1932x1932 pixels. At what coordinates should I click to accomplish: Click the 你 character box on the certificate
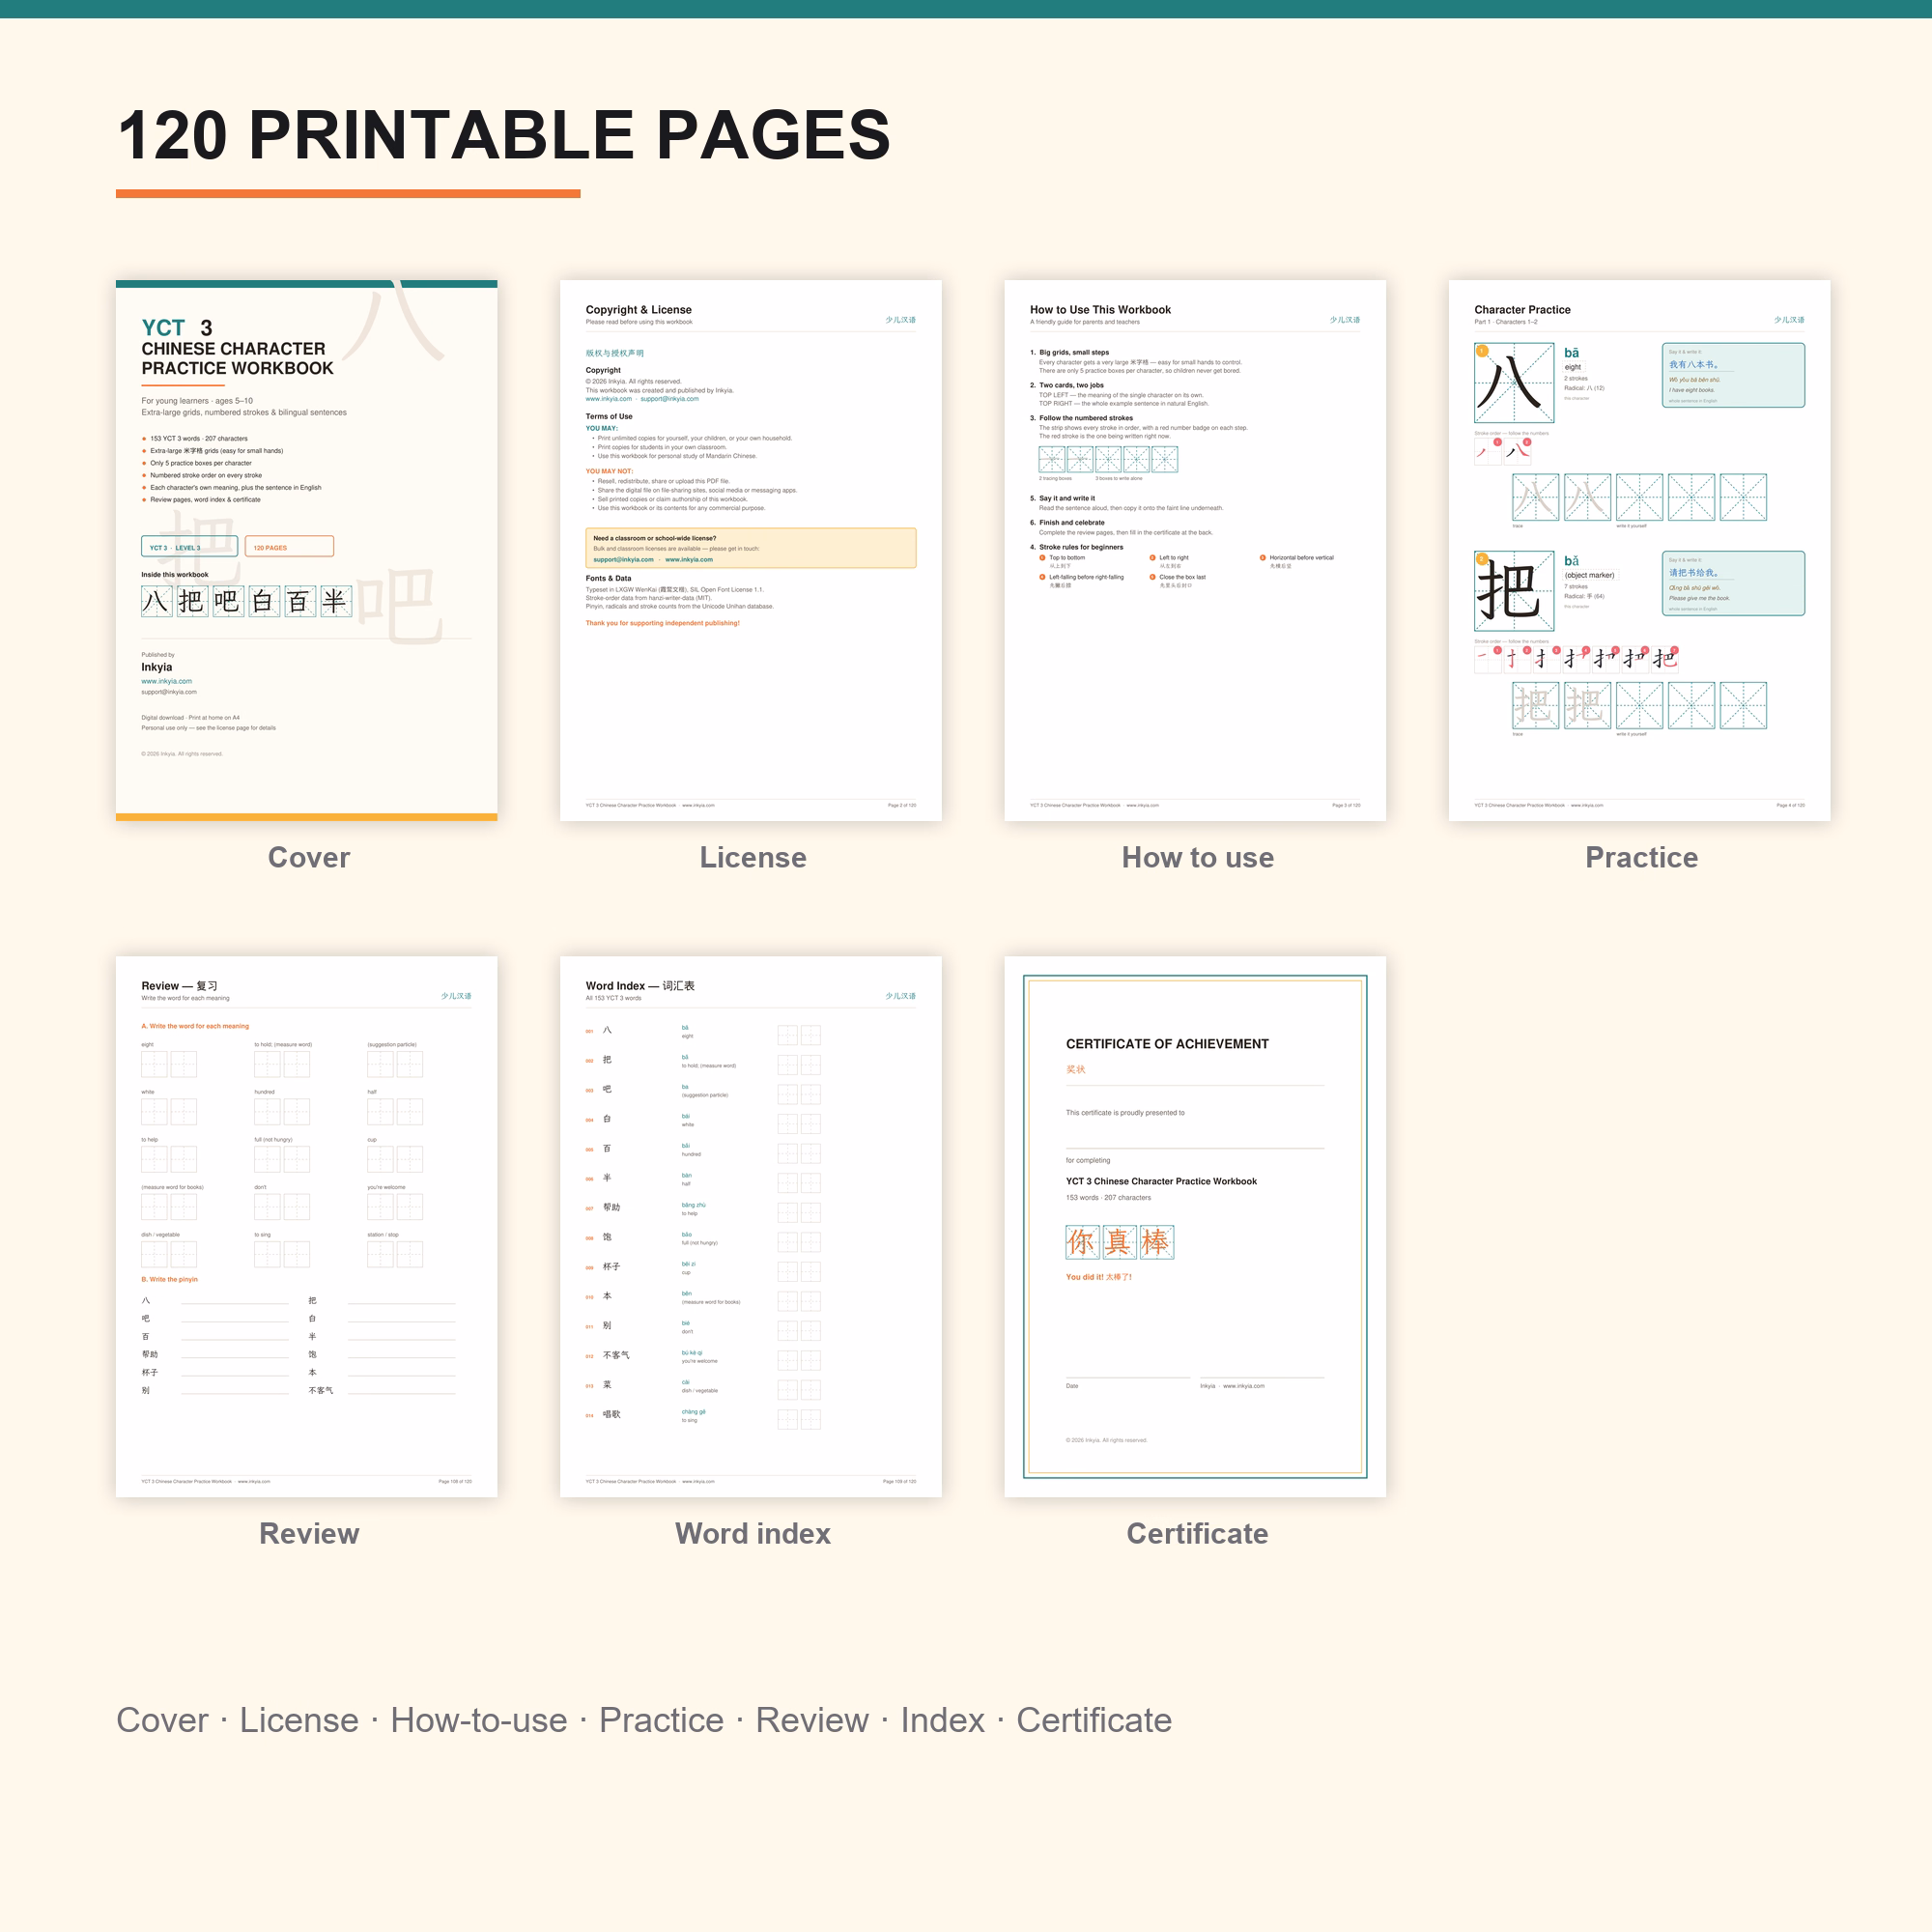click(1082, 1242)
